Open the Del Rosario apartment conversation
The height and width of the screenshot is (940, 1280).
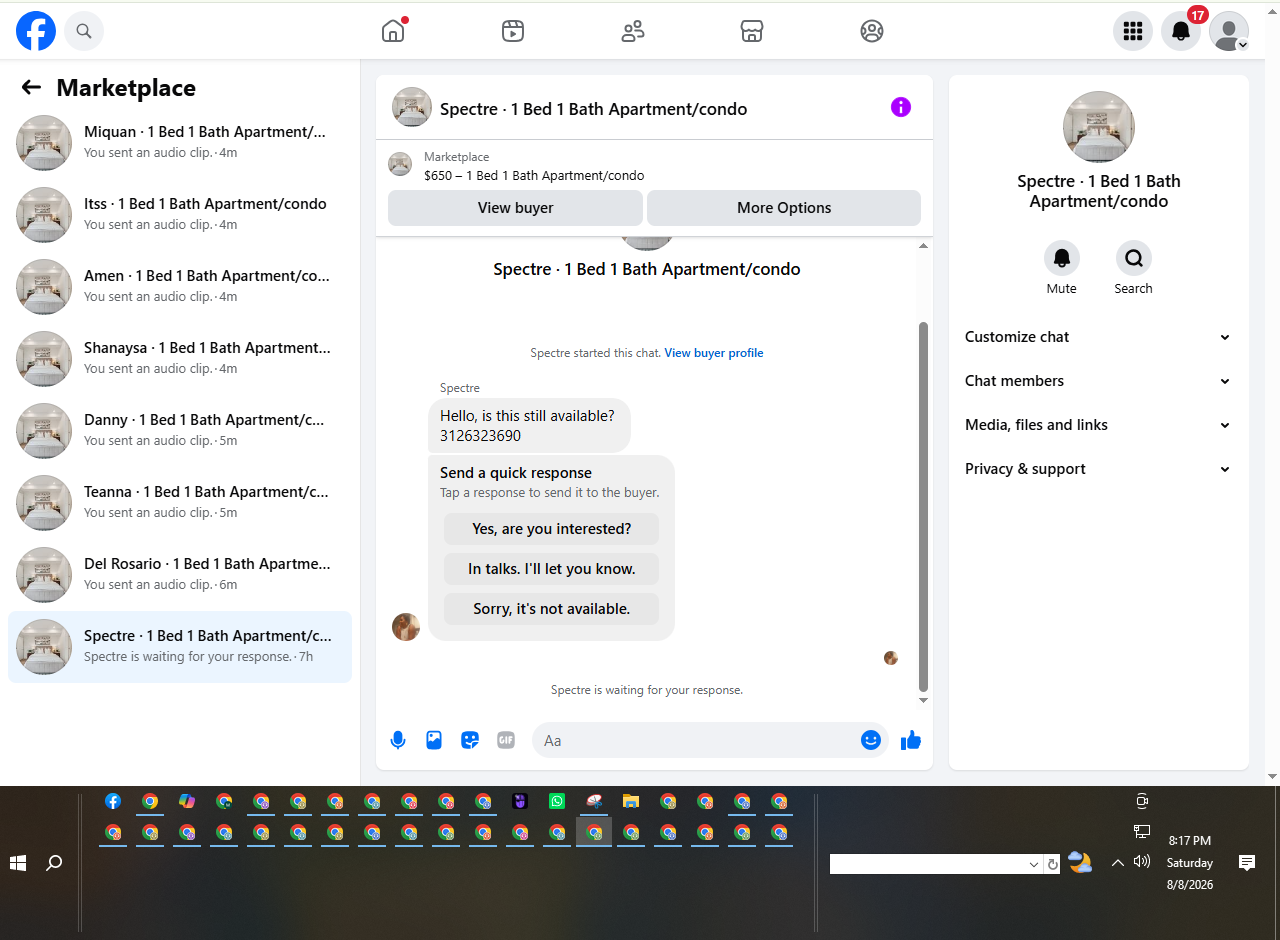[180, 575]
